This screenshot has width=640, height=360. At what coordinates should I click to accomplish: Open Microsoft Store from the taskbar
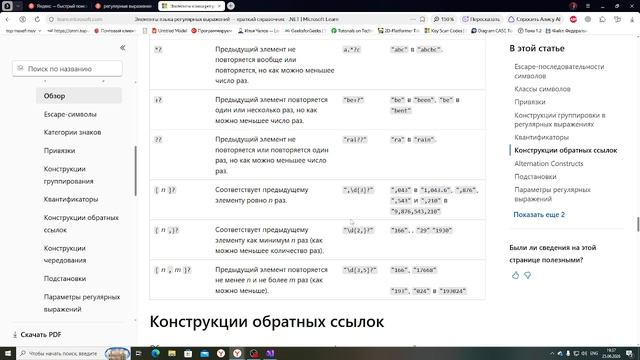point(188,353)
